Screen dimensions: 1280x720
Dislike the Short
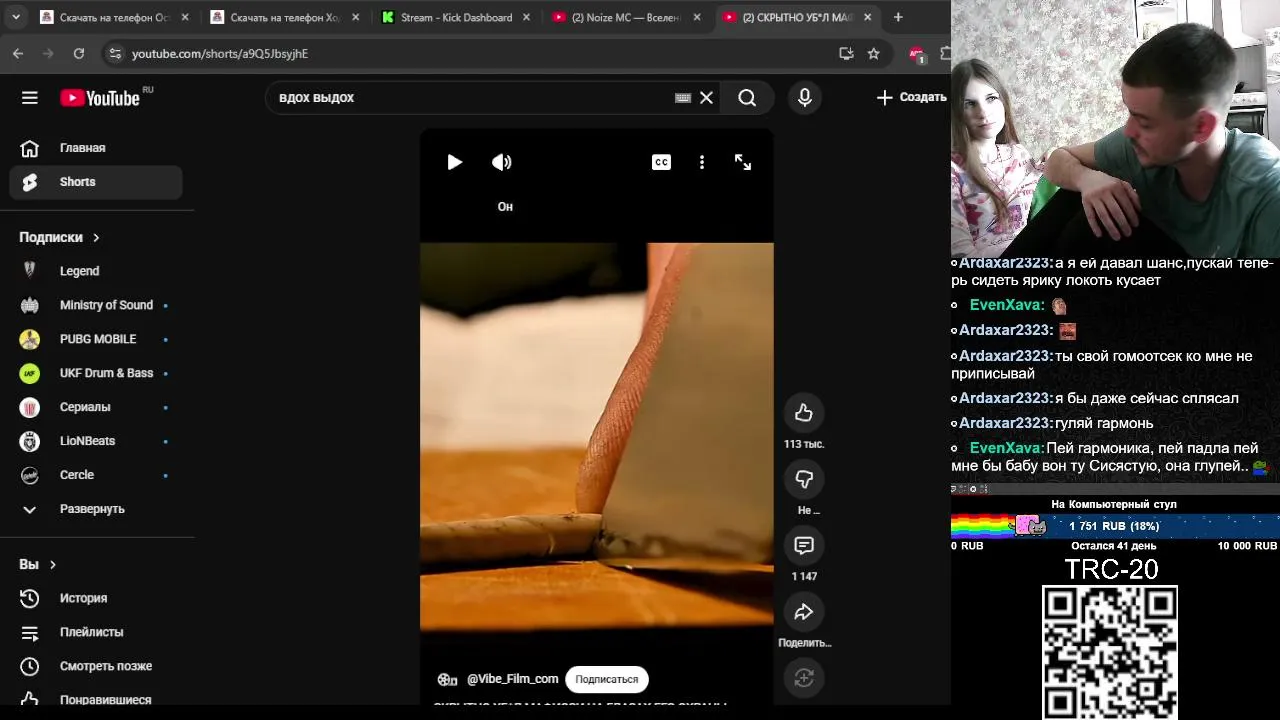tap(804, 479)
